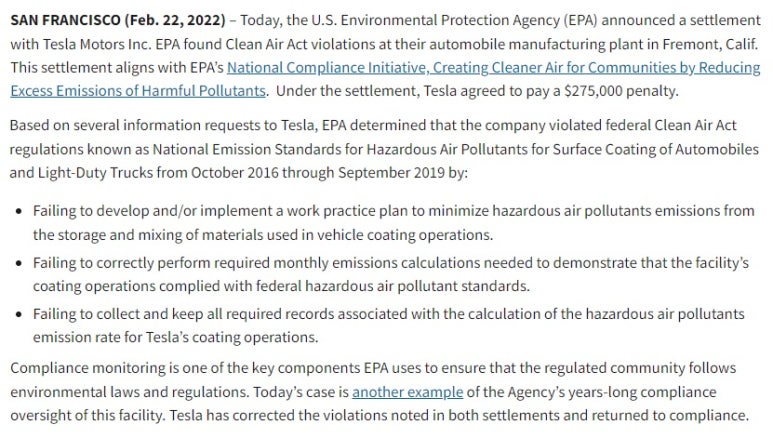Click the first bullet point marker
Screen dimensions: 773x438
tap(19, 211)
